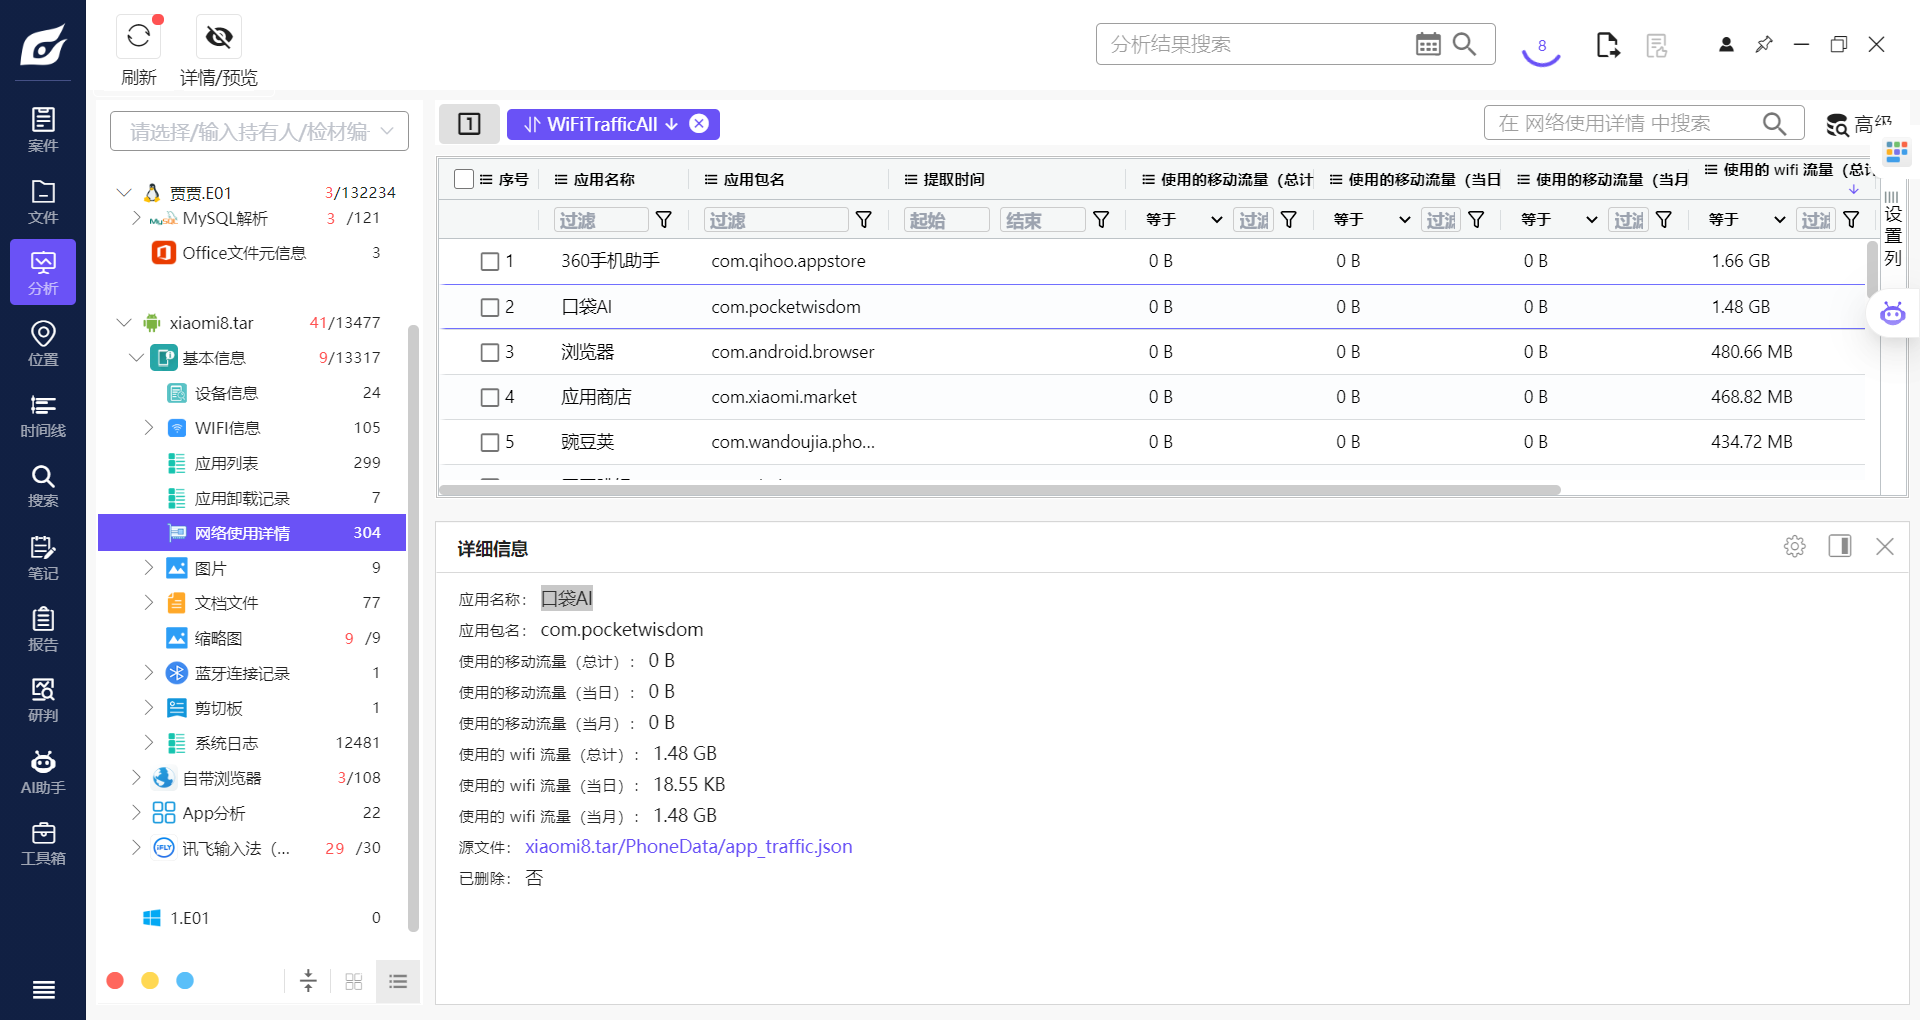Screen dimensions: 1920x1020
Task: Open the user account icon
Action: point(1726,44)
